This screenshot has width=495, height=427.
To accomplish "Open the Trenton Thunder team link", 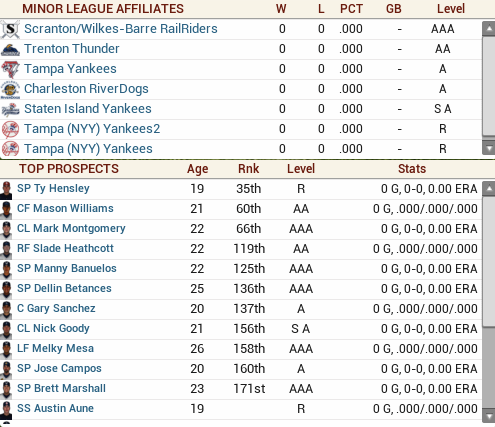I will (x=72, y=49).
